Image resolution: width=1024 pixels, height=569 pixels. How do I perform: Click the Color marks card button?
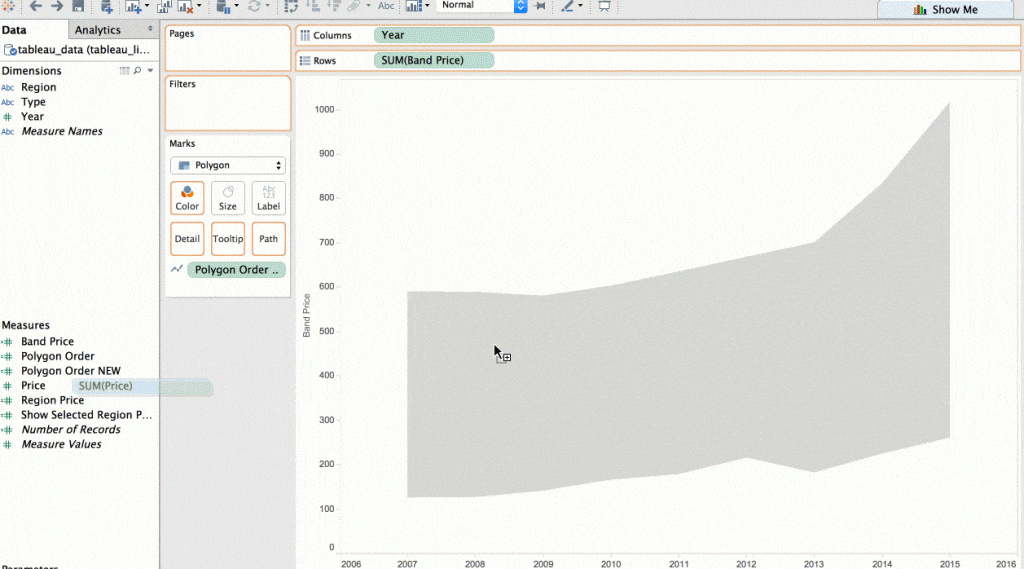point(187,198)
